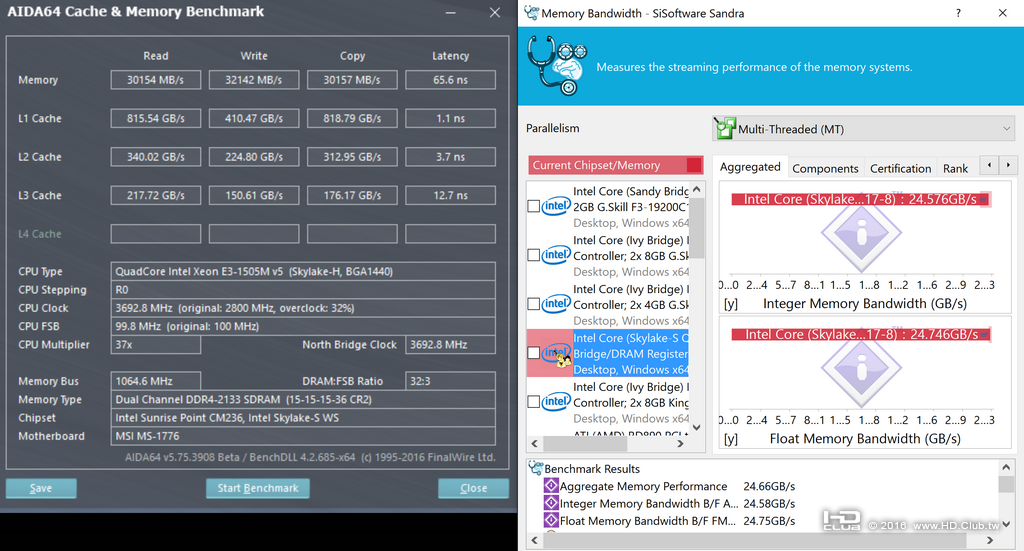Click the Float Memory Bandwidth result icon
Screen dimensions: 1024x551
(551, 520)
